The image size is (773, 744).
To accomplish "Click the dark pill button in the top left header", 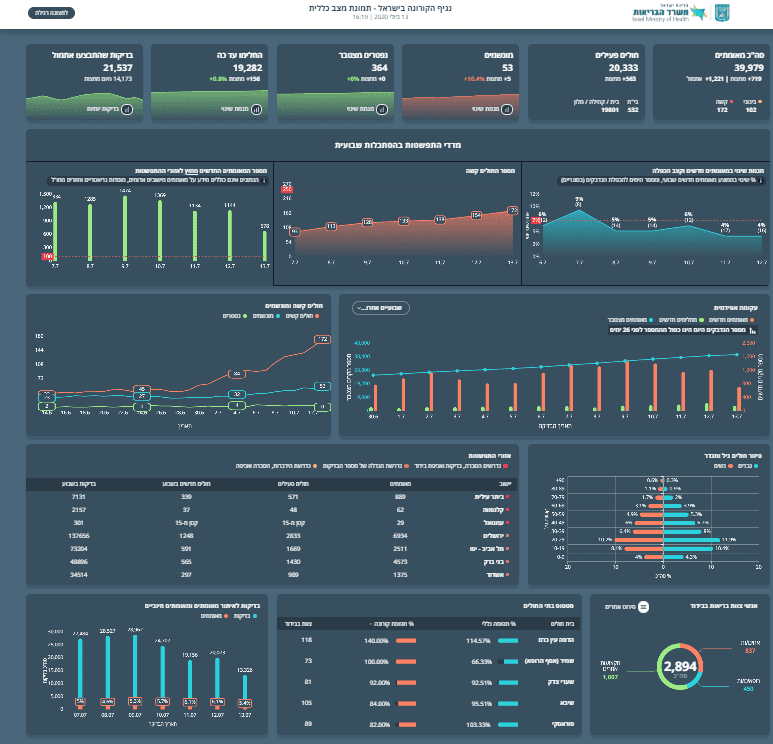I will [x=51, y=13].
